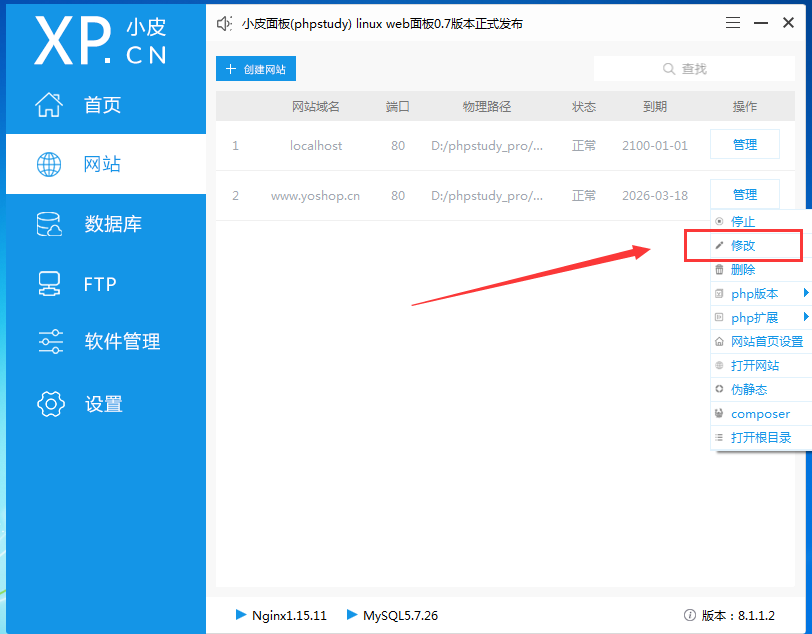Click the MySQL5.7.26 status label
Image resolution: width=812 pixels, height=634 pixels.
[x=400, y=615]
